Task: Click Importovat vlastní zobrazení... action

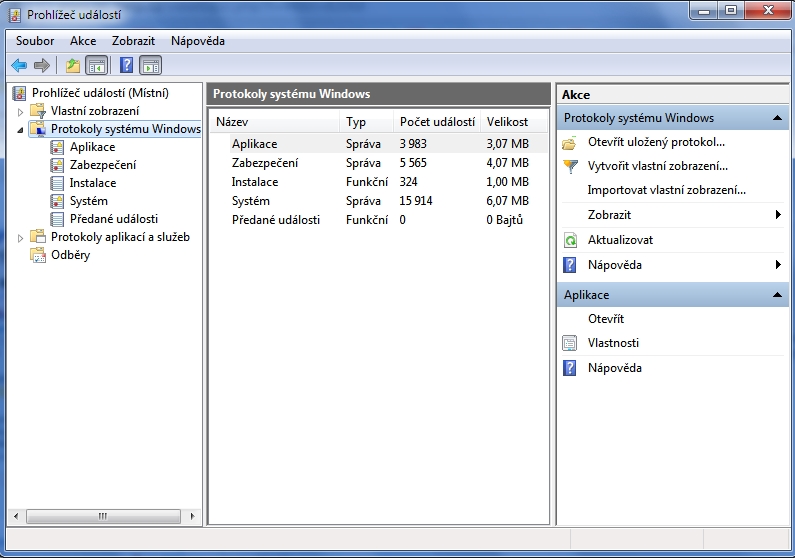Action: click(x=667, y=190)
